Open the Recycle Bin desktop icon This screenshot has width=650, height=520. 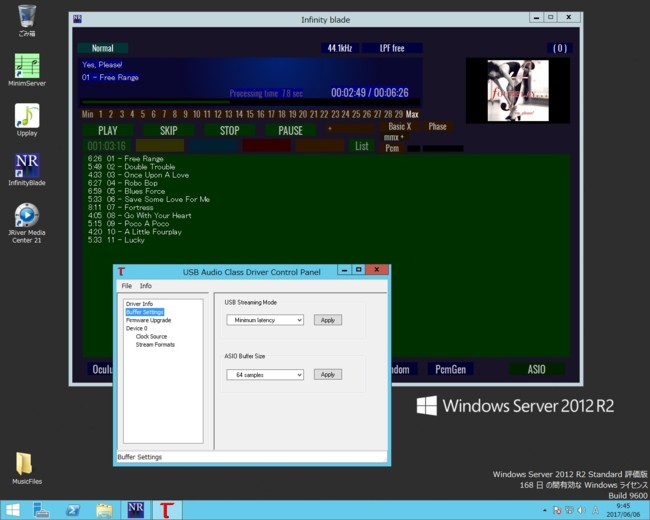pos(27,20)
